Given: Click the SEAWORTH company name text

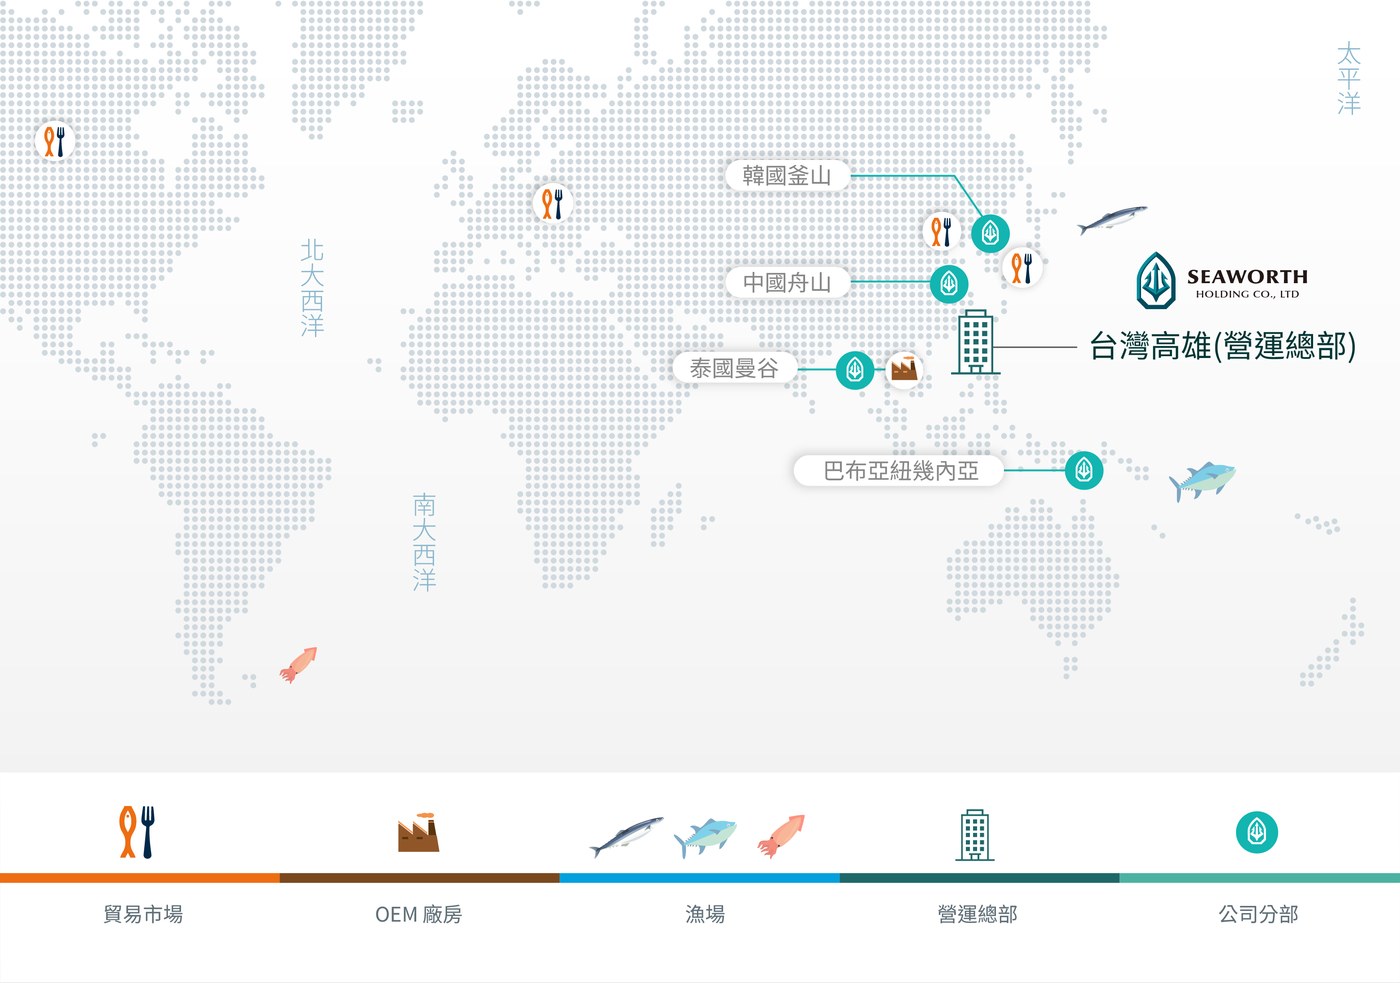Looking at the screenshot, I should click(x=1247, y=276).
